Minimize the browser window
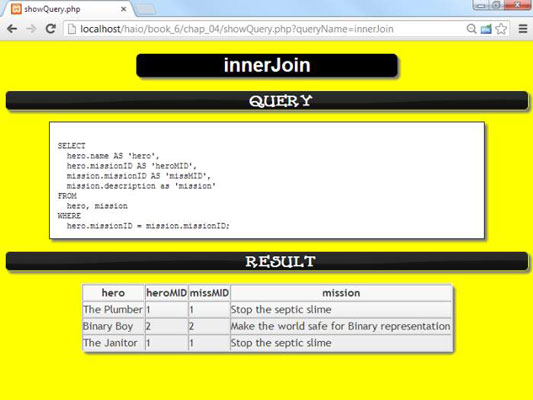The image size is (533, 400). 480,5
